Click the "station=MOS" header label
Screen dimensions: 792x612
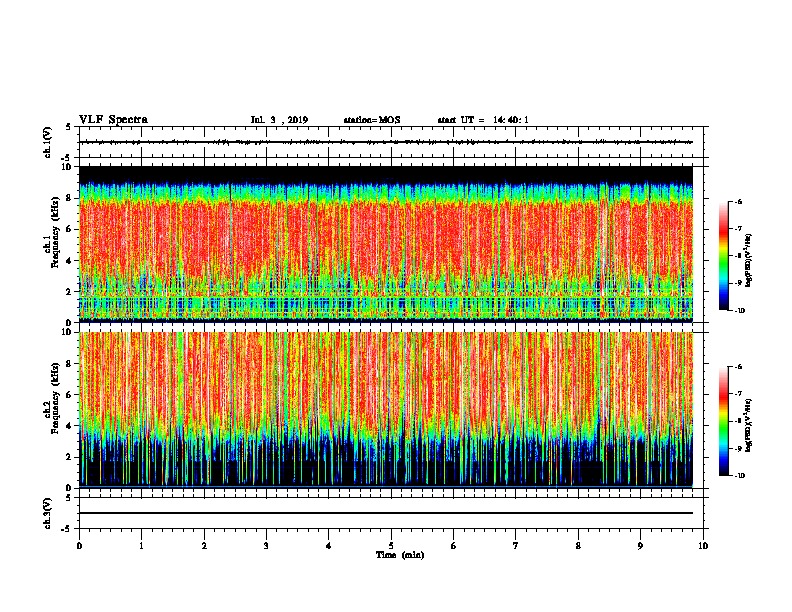[372, 120]
